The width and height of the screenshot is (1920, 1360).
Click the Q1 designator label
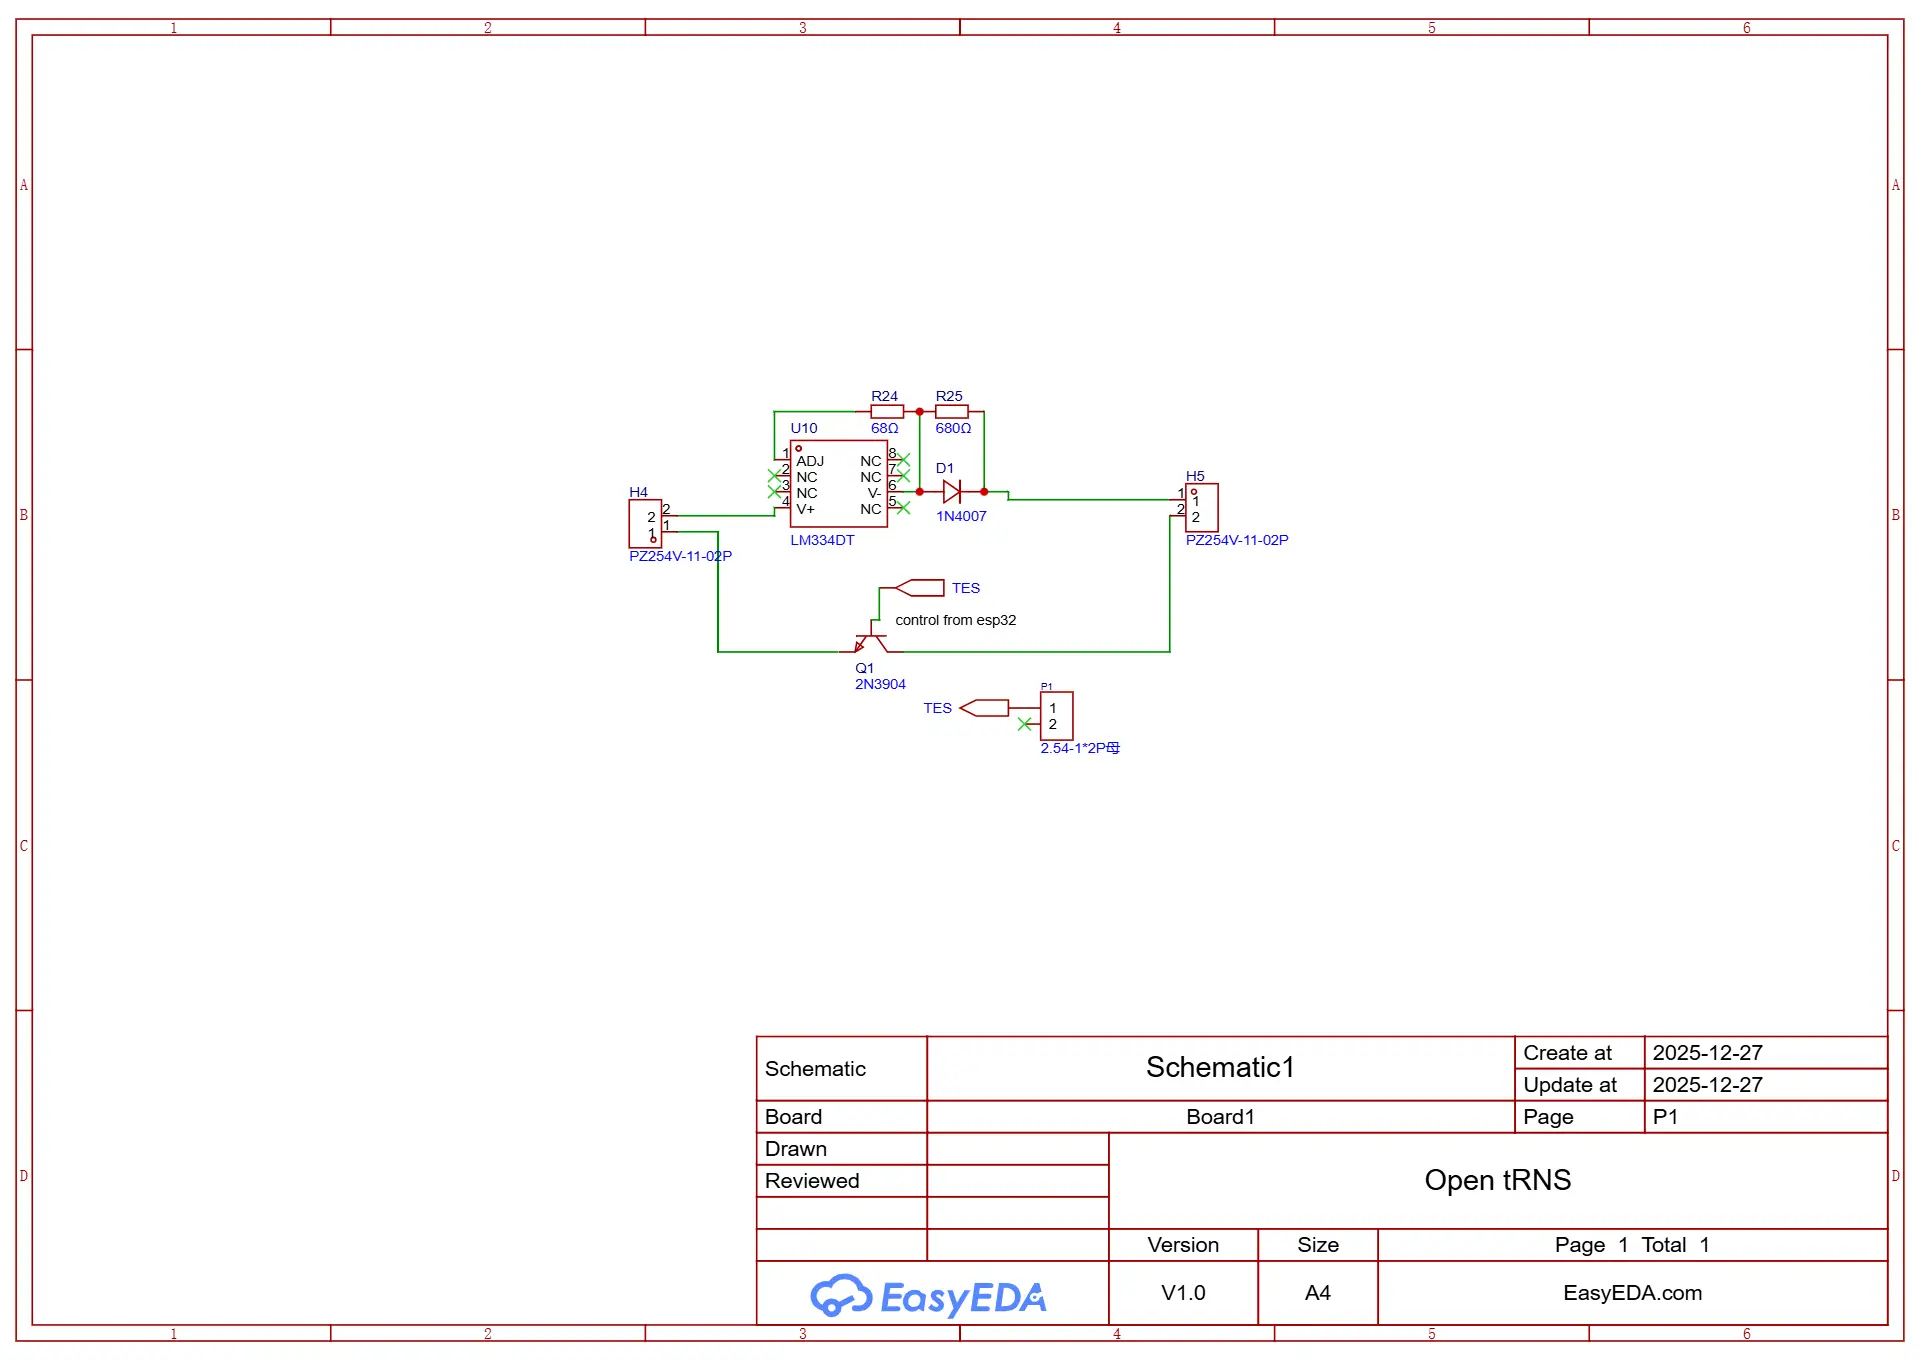pyautogui.click(x=864, y=668)
